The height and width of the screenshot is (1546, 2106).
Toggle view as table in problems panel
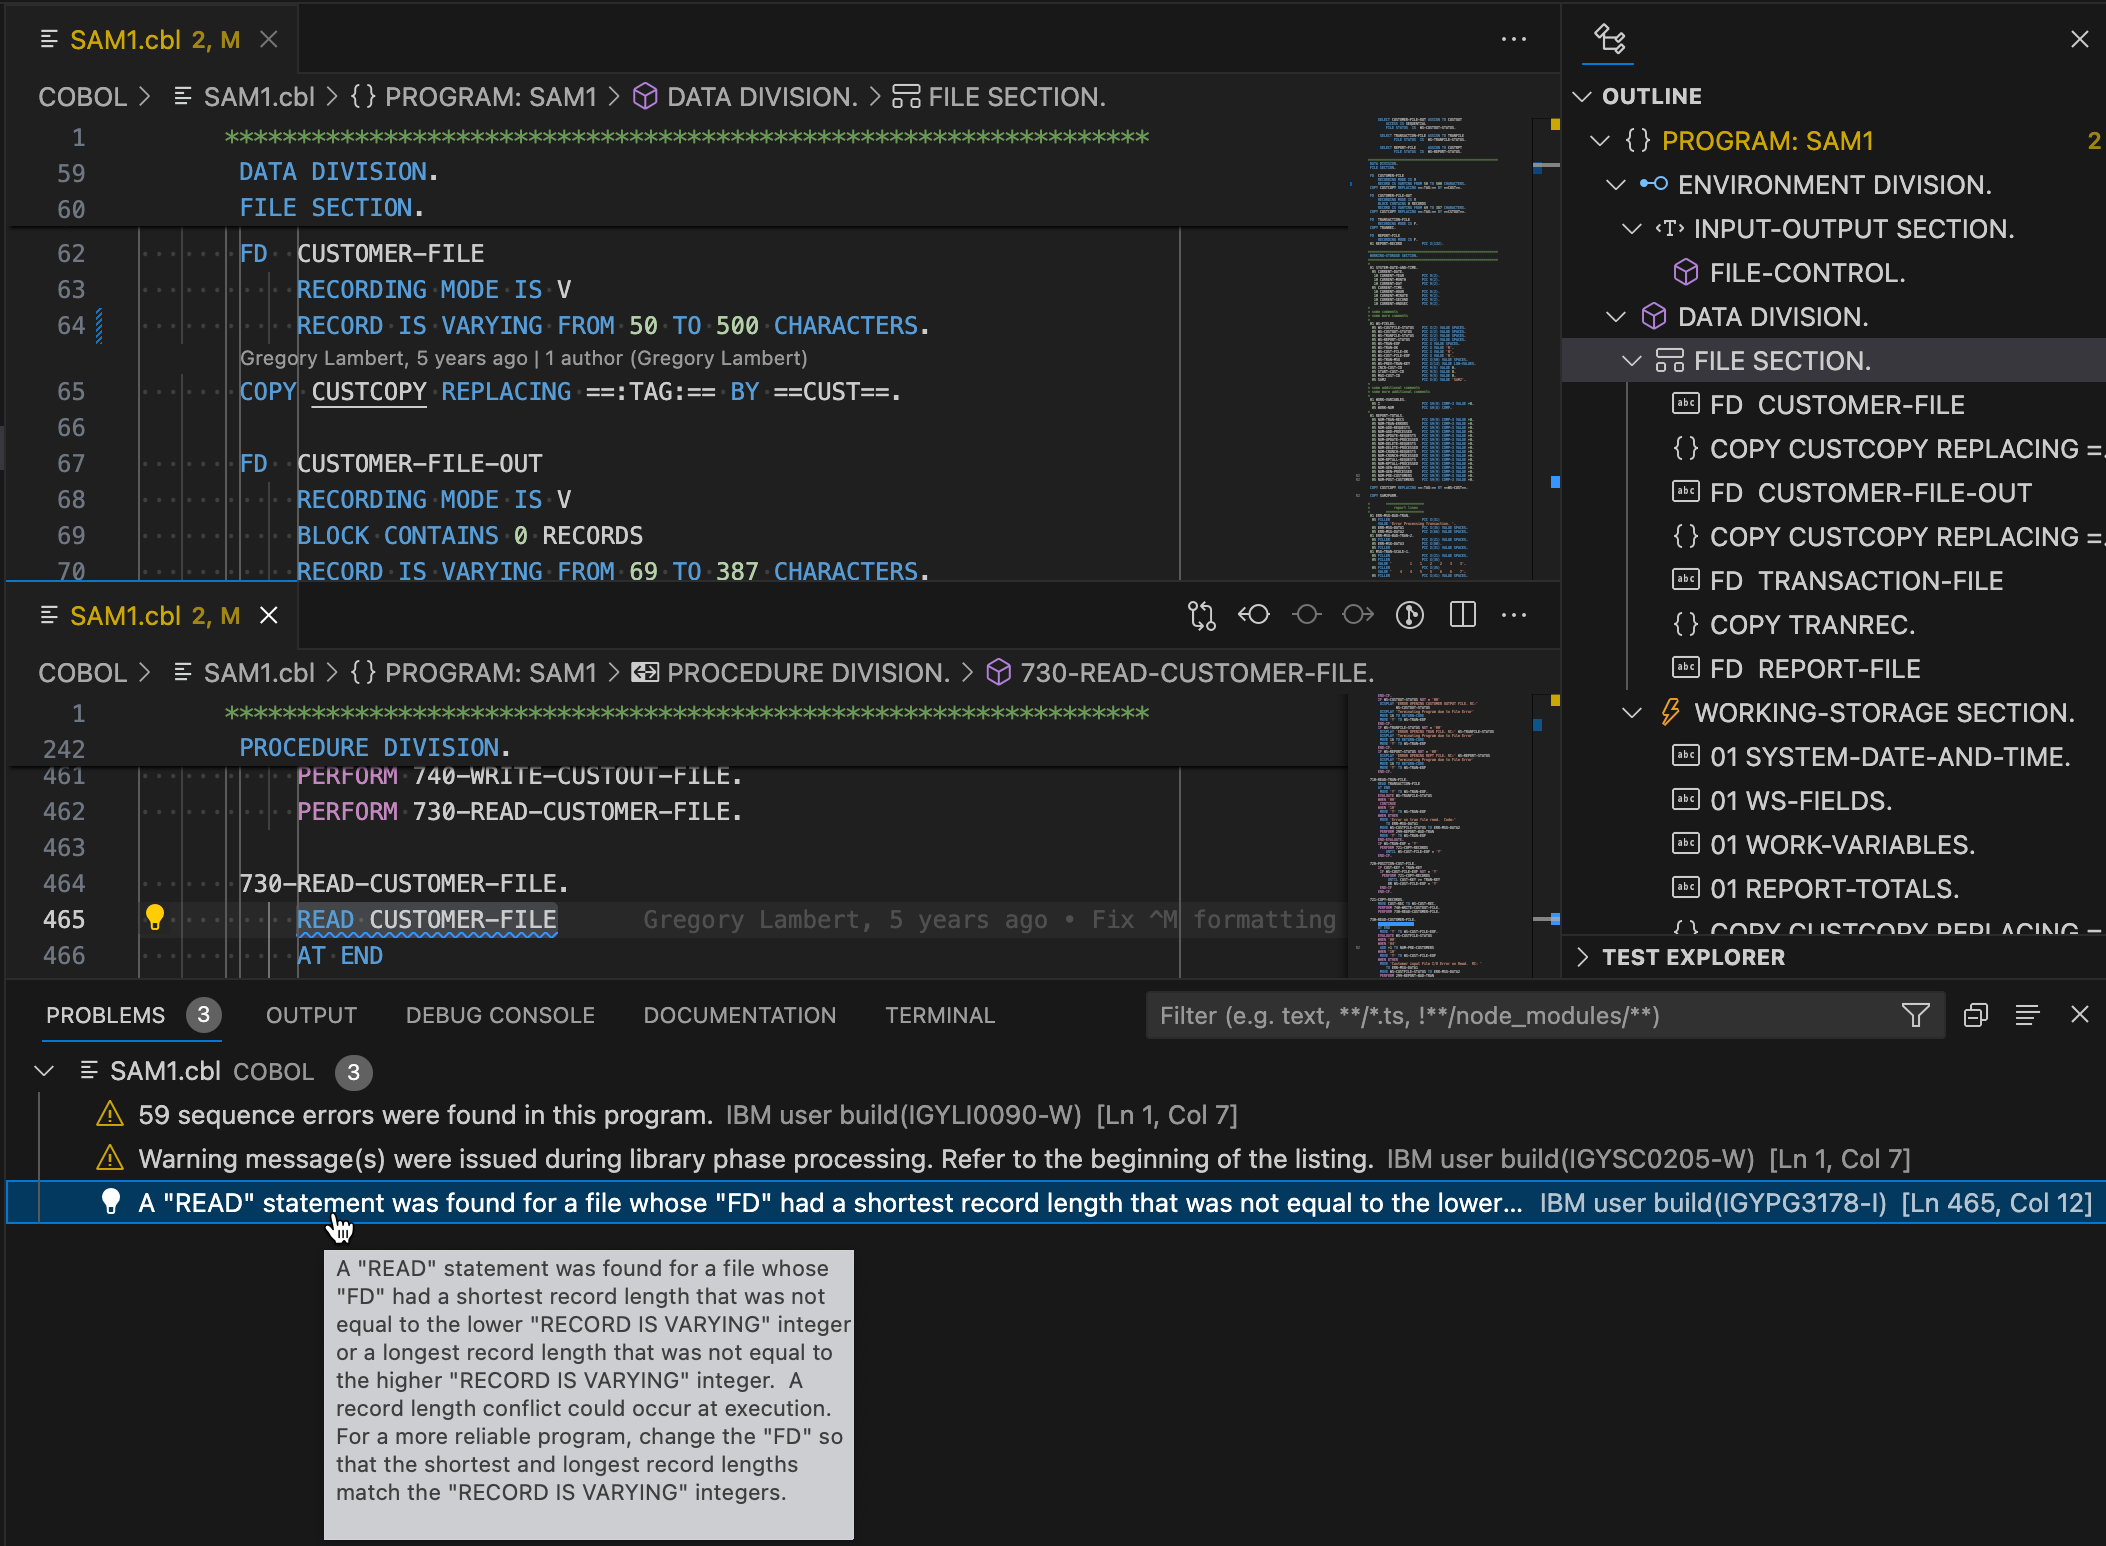tap(2027, 1016)
